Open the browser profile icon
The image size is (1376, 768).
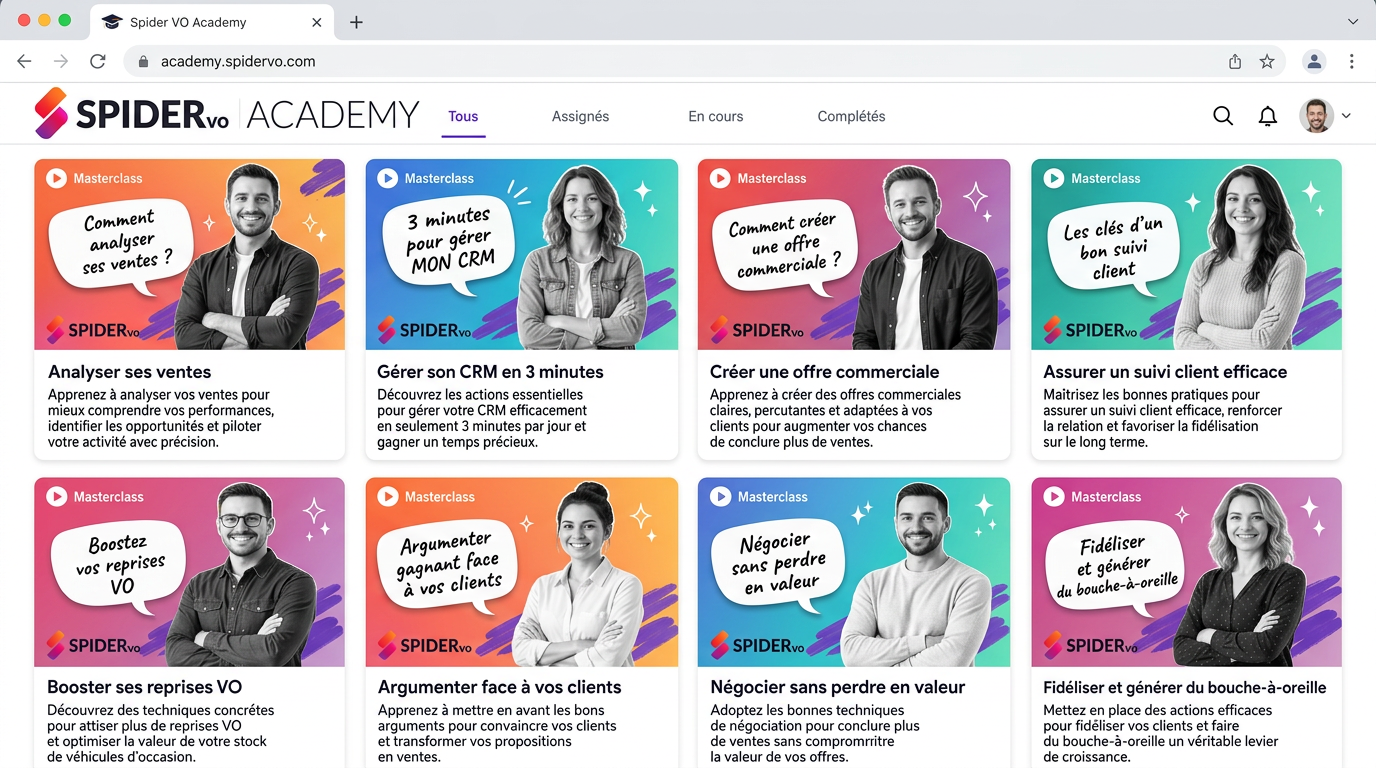pyautogui.click(x=1314, y=61)
